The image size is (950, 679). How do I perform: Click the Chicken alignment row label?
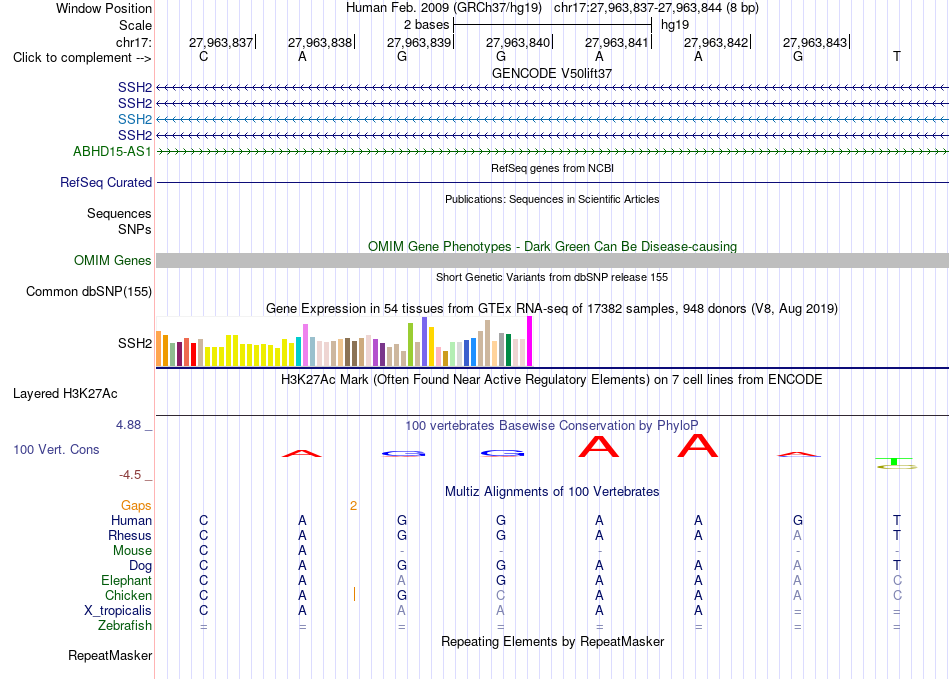(x=128, y=595)
